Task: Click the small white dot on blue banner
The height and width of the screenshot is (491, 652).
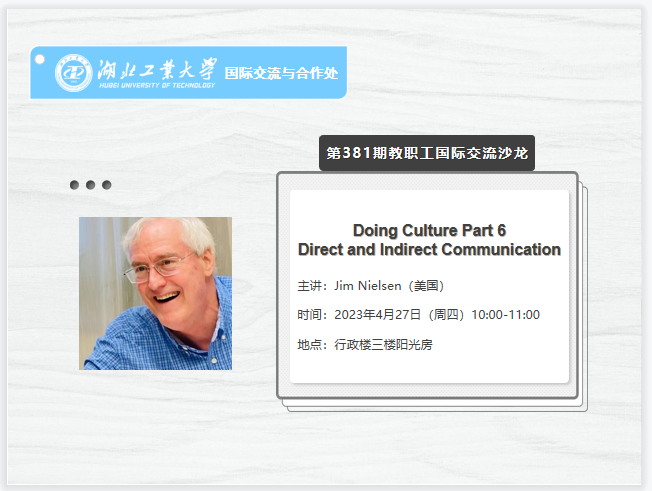Action: click(40, 59)
